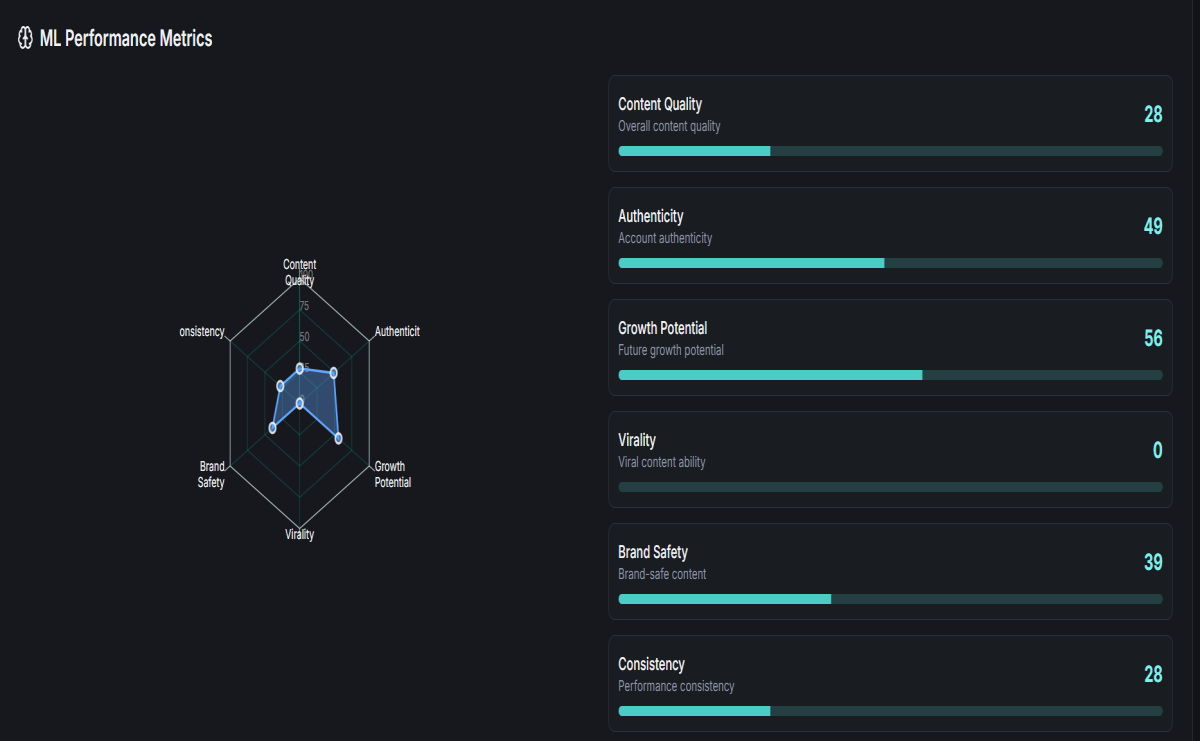The image size is (1200, 741).
Task: Click the ML Performance Metrics heading
Action: [x=126, y=39]
